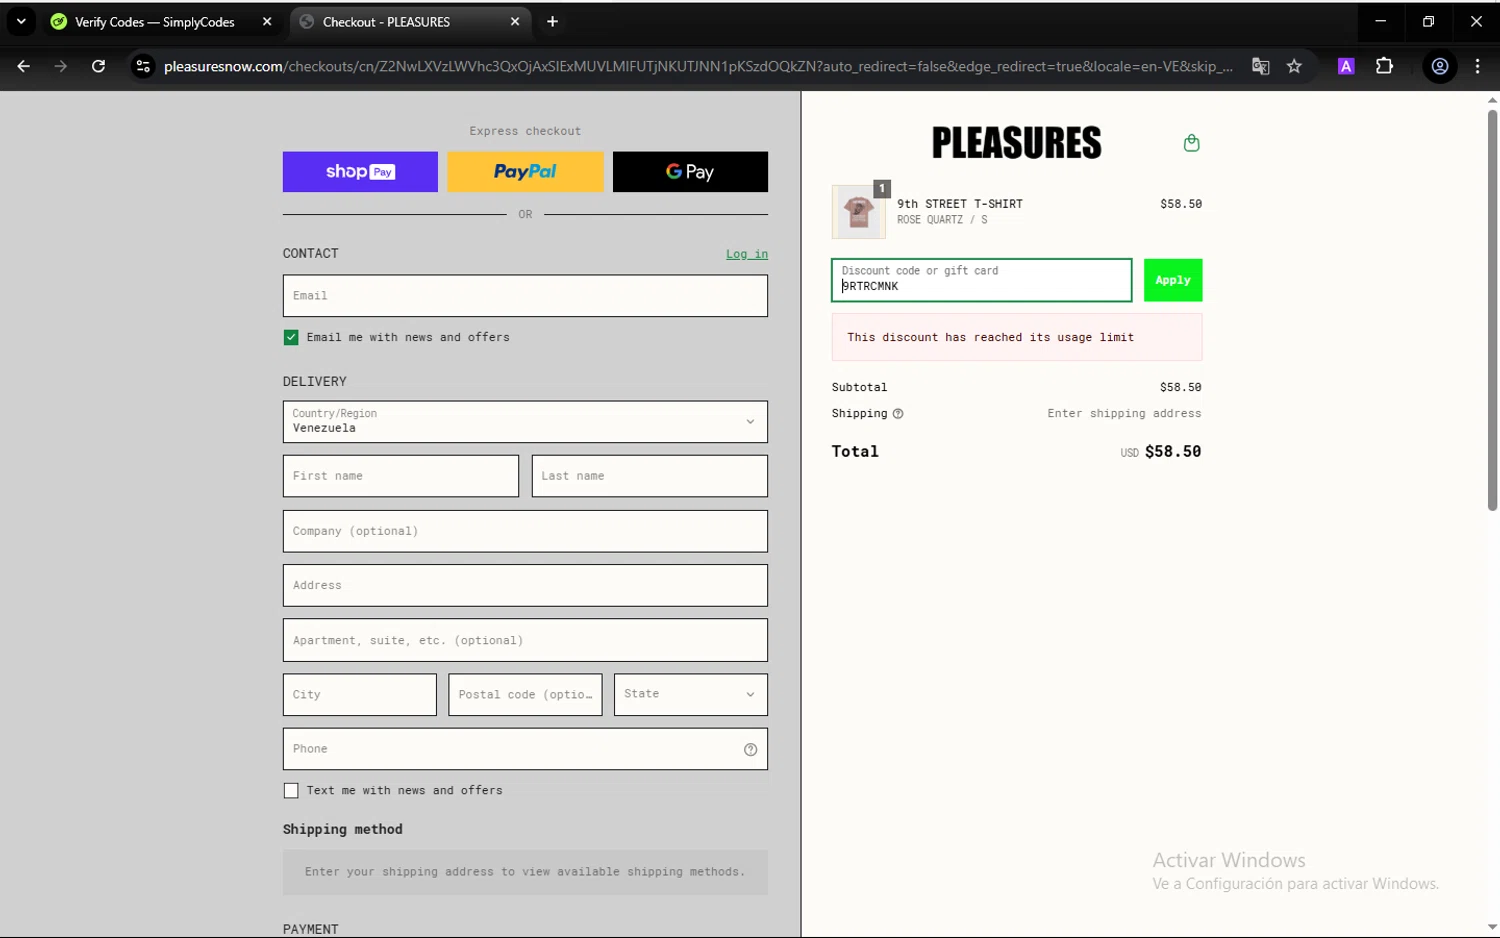
Task: Click the Address input field
Action: coord(525,585)
